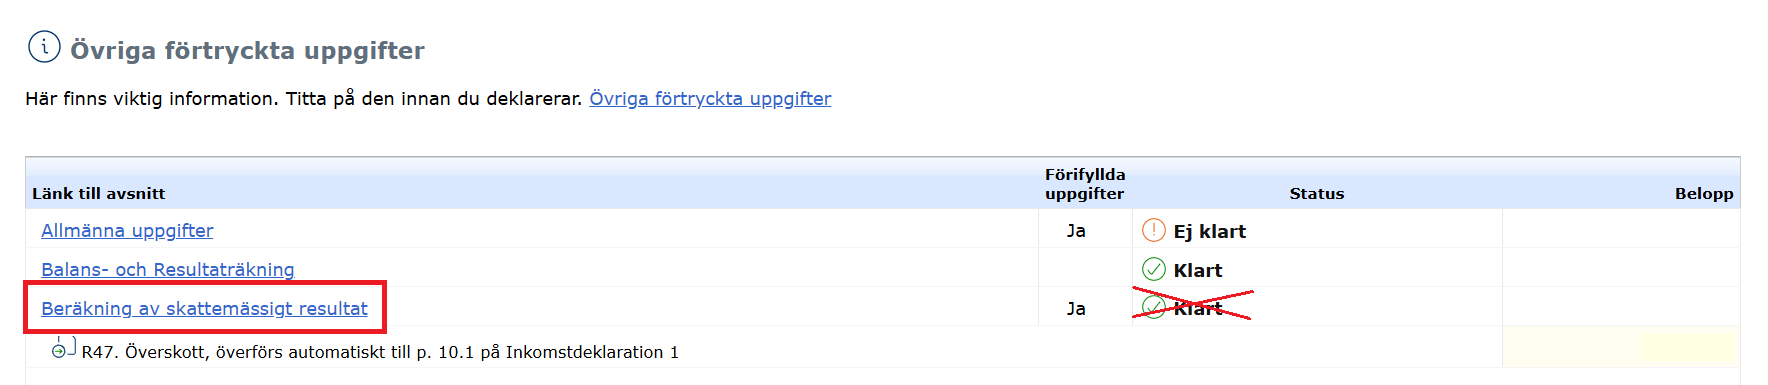Click the Ja cell in Beräkning row
Viewport: 1768px width, 385px height.
pos(1076,308)
